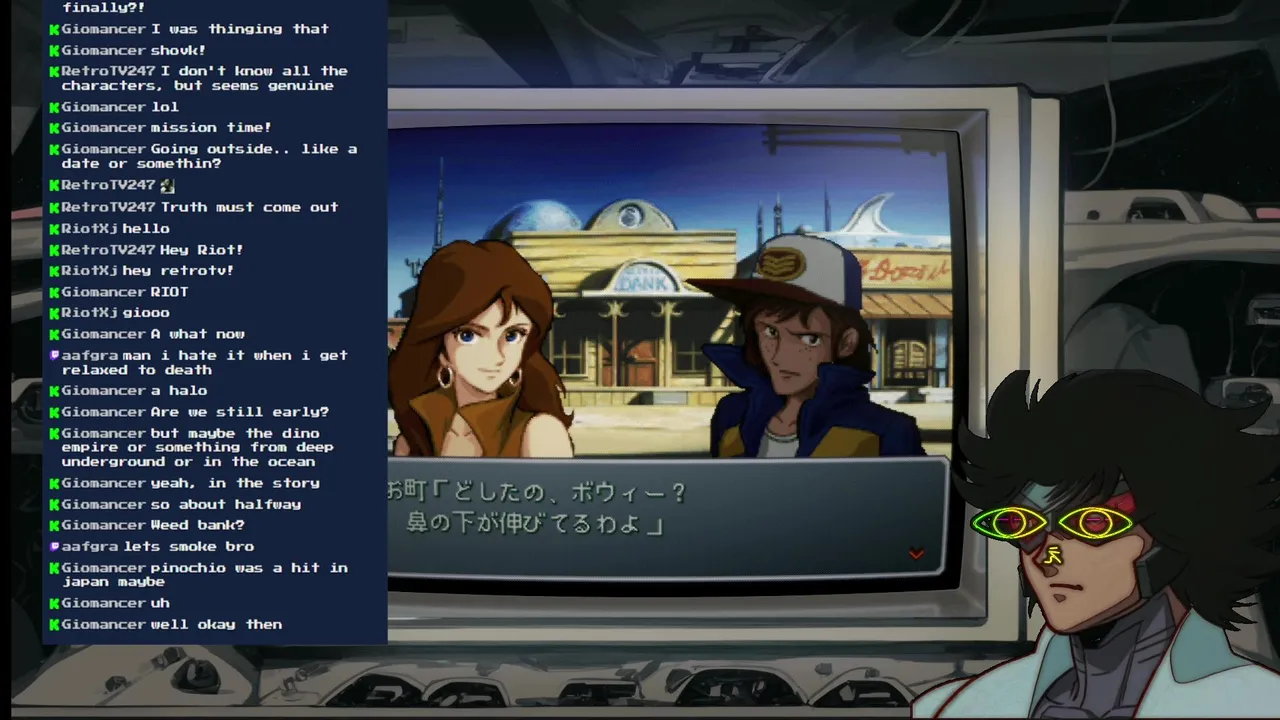Click the badge icon before Giomancer 'uh'
The width and height of the screenshot is (1280, 720).
(x=55, y=604)
